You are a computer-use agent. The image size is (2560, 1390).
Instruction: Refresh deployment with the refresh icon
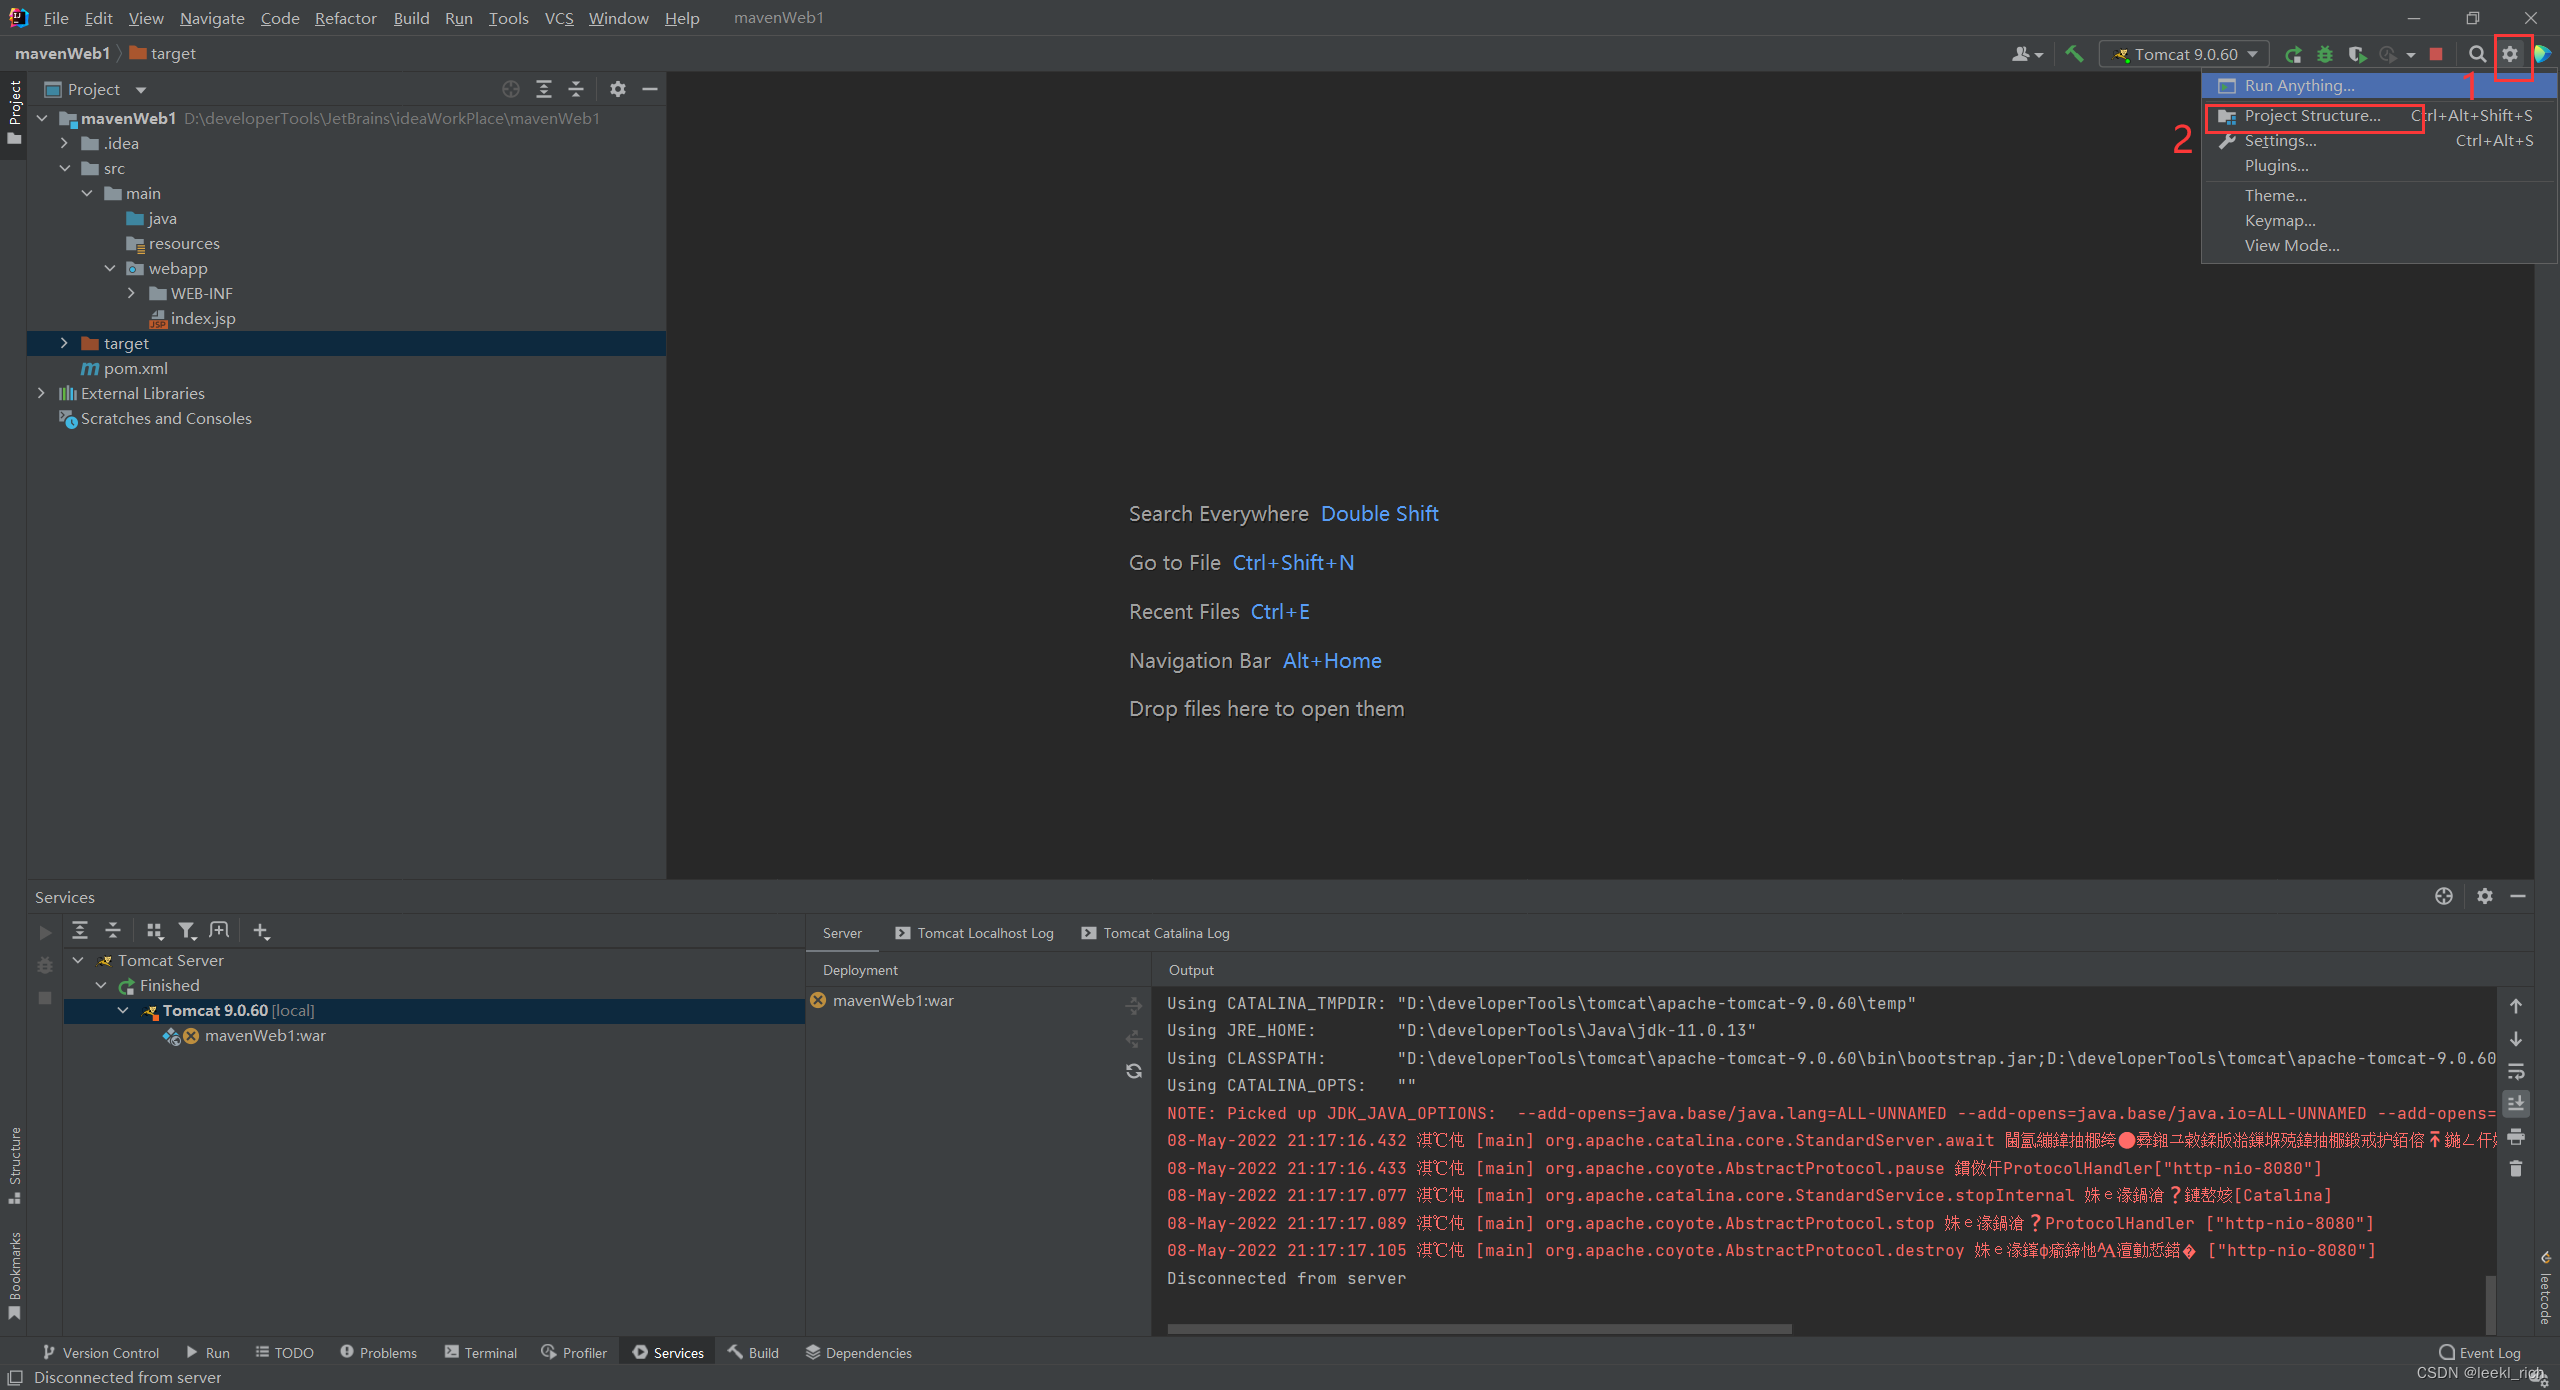pyautogui.click(x=1134, y=1071)
